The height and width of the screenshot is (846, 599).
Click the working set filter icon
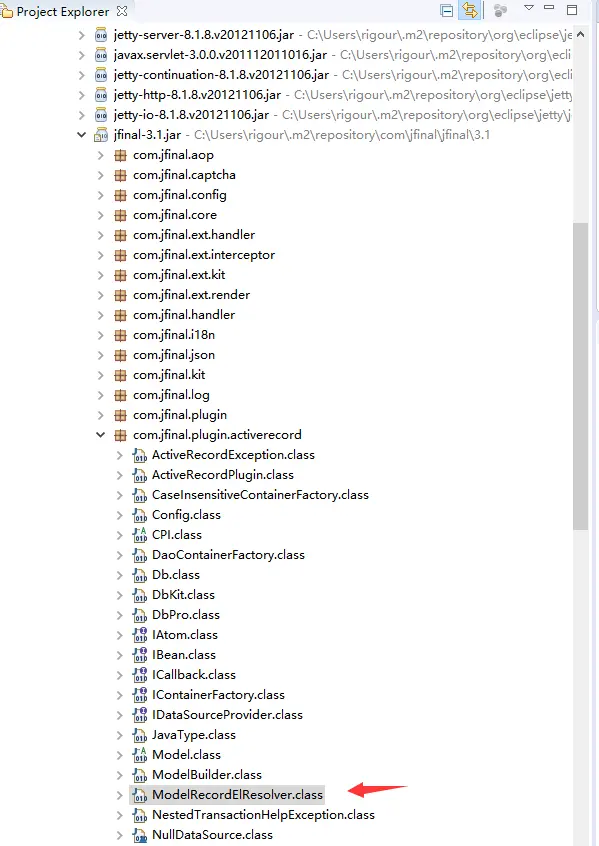coord(500,10)
